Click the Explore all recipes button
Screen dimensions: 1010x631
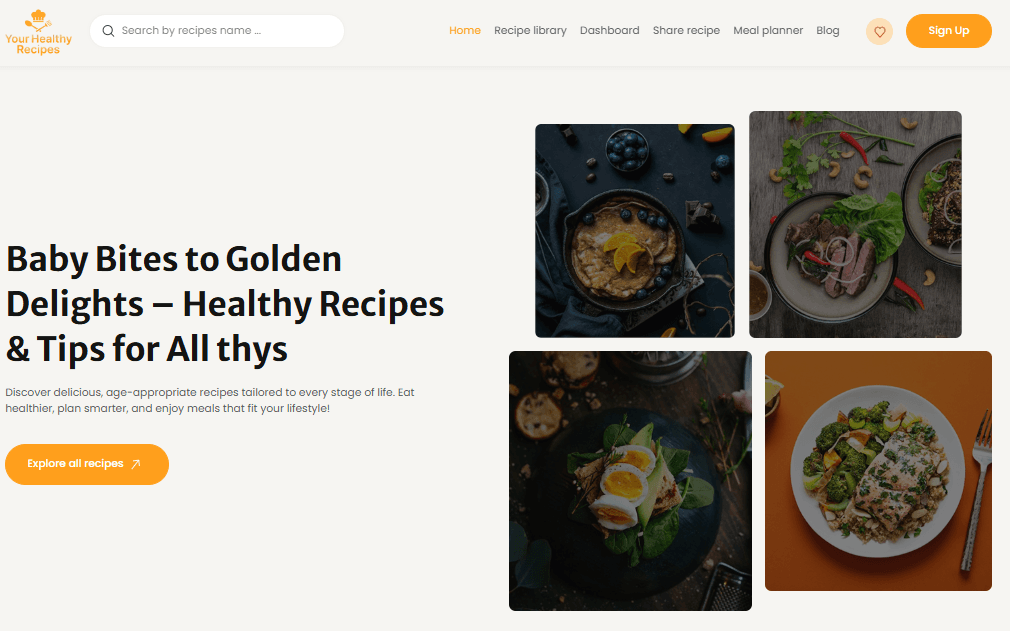click(x=87, y=464)
